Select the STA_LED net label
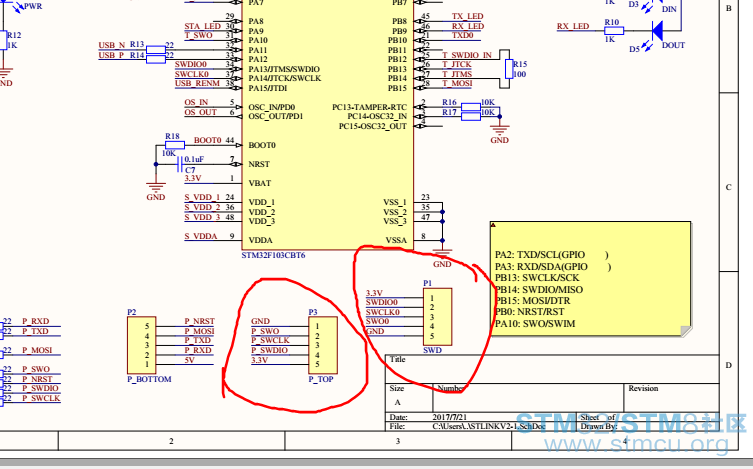Image resolution: width=753 pixels, height=469 pixels. 203,26
